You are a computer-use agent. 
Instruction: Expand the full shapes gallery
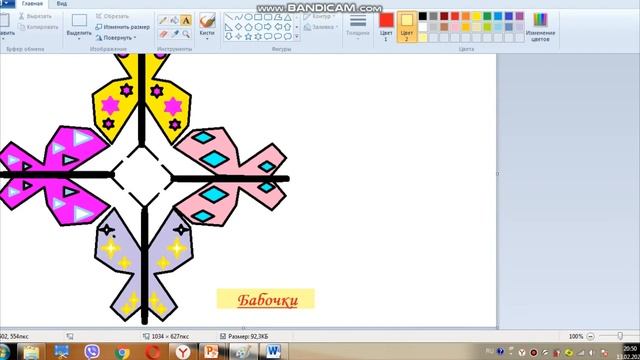pos(297,37)
